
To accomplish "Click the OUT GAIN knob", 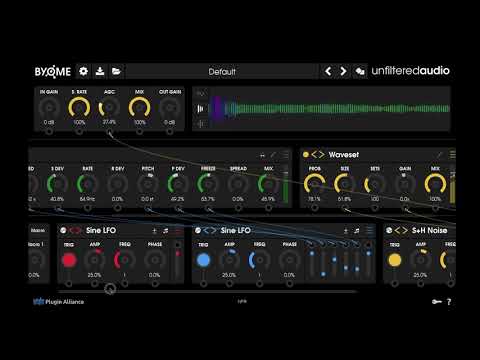I will 170,107.
